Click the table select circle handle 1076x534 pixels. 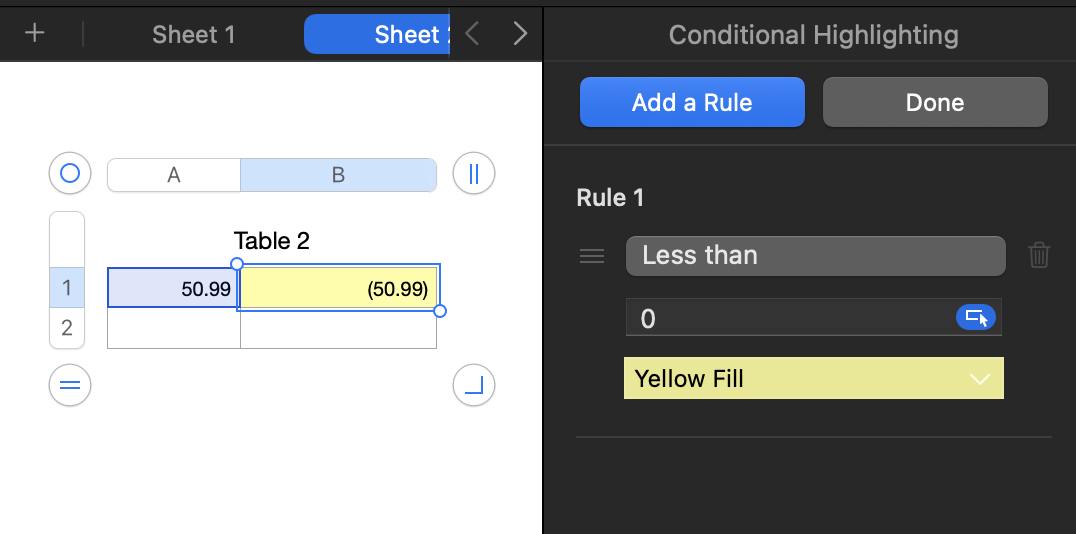[x=70, y=174]
